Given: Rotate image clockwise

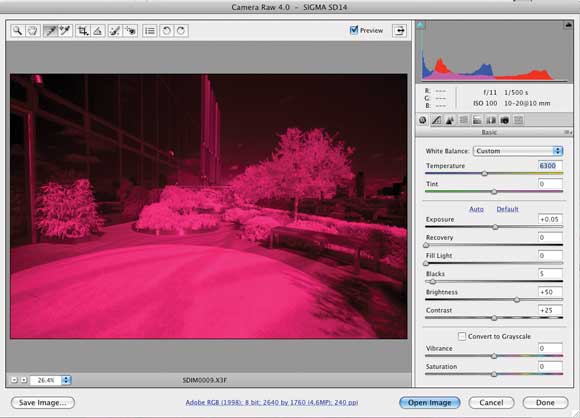Looking at the screenshot, I should [181, 31].
